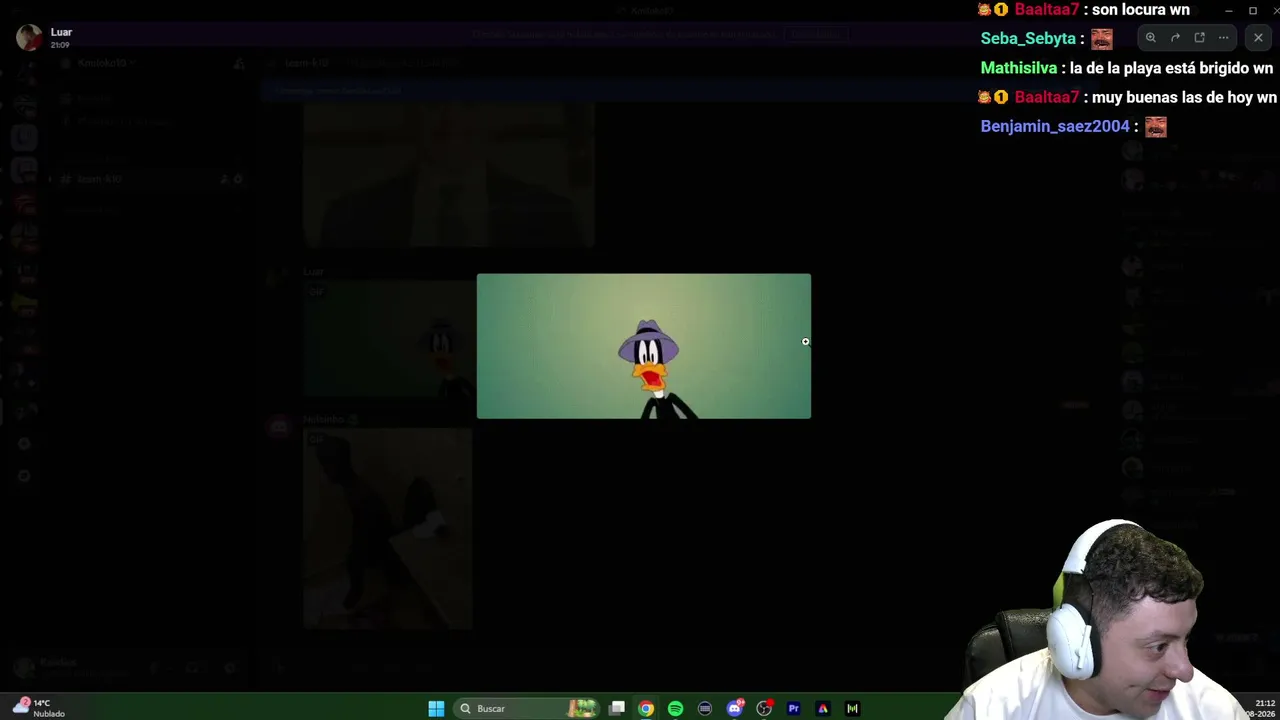Forward the image with the arrow icon

[x=1175, y=38]
